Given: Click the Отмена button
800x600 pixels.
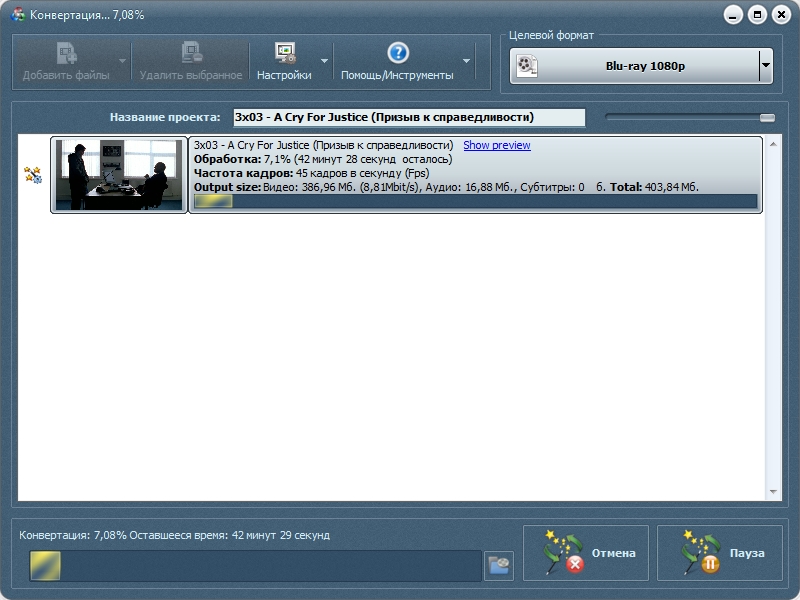Looking at the screenshot, I should pyautogui.click(x=586, y=553).
